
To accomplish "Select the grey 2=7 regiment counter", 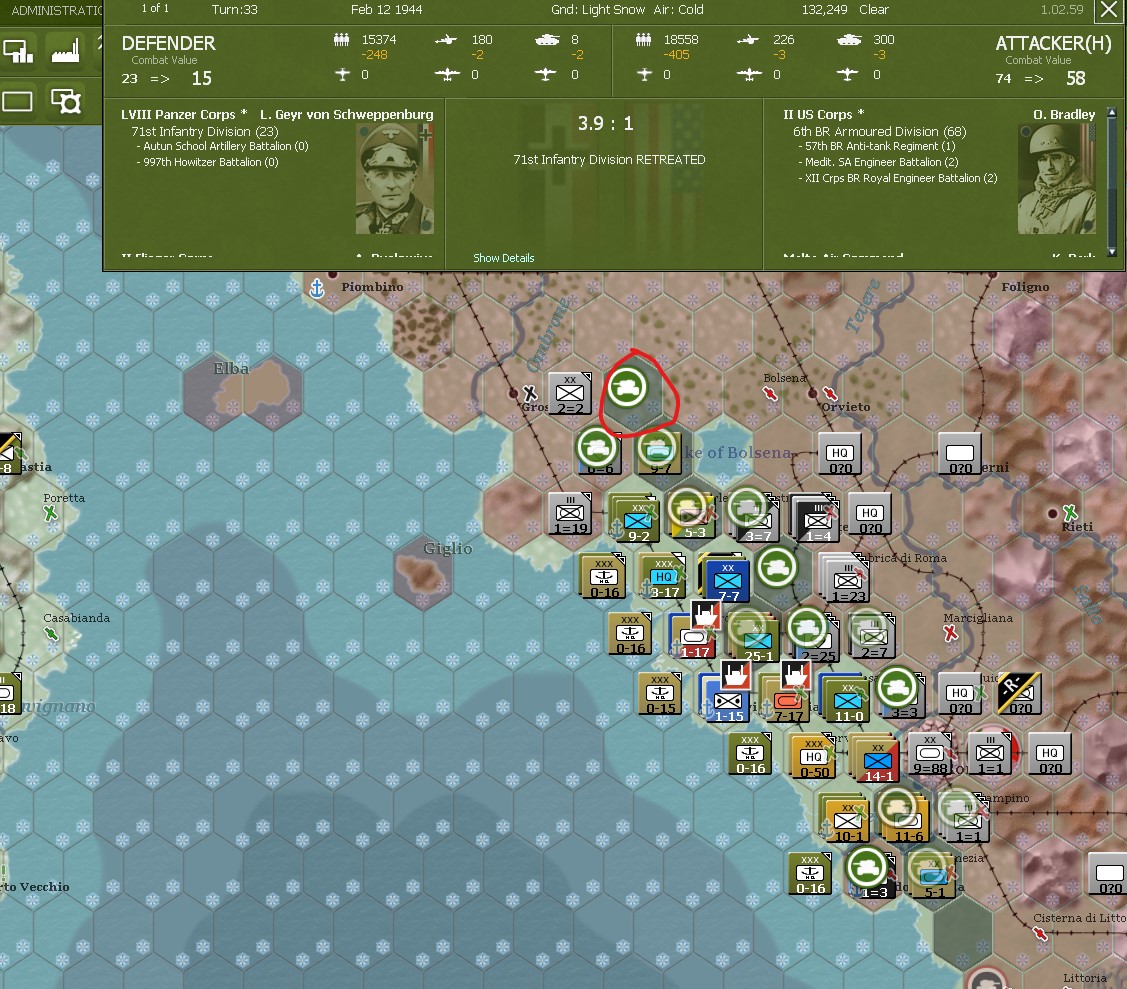I will [873, 637].
